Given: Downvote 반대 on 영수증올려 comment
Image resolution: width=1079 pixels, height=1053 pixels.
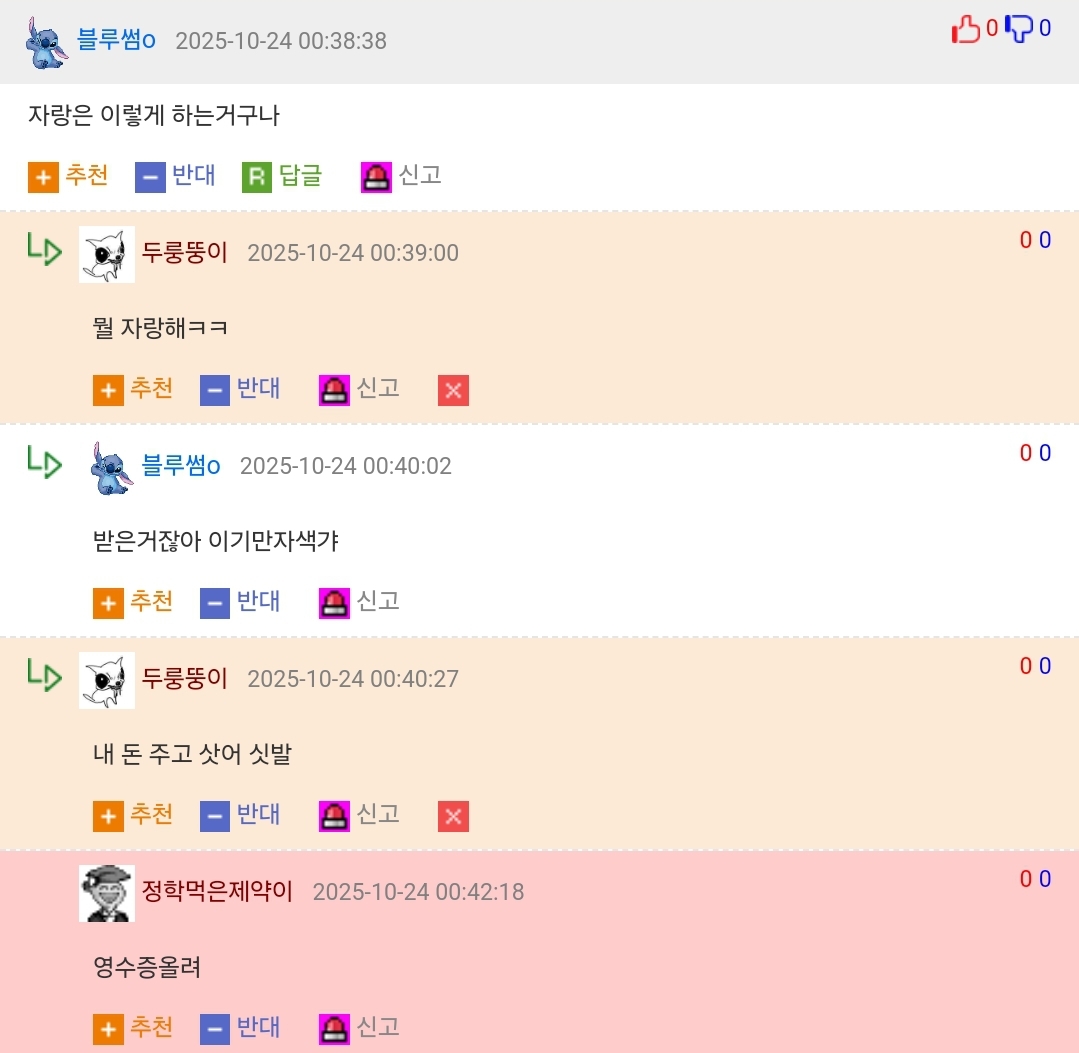Looking at the screenshot, I should 240,1028.
